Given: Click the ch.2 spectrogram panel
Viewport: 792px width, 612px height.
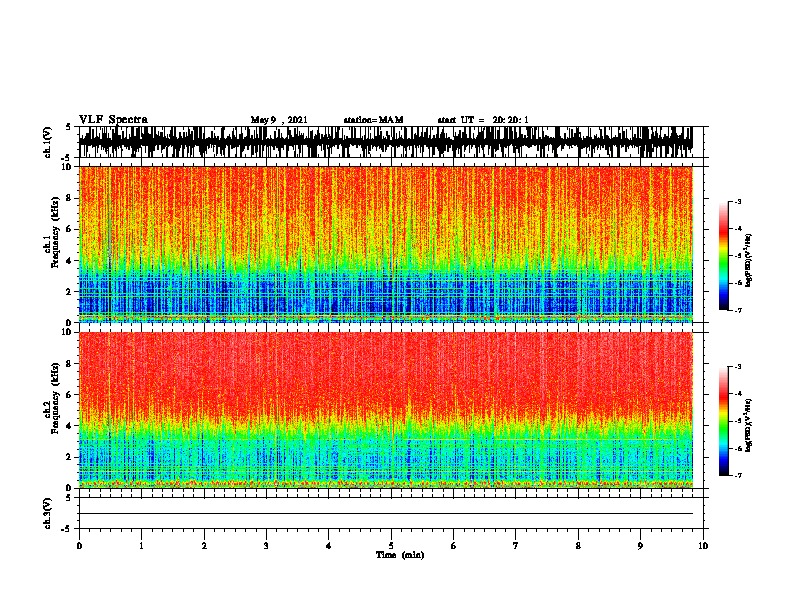Looking at the screenshot, I should coord(386,410).
